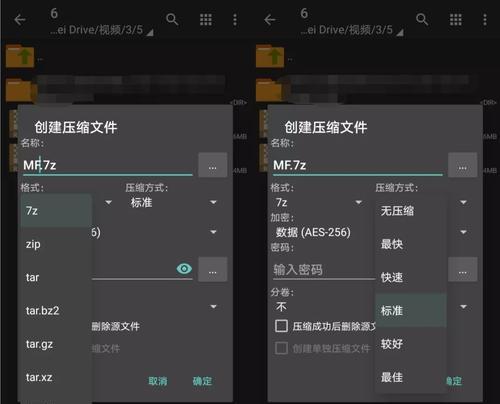Pick 最快 compression level

411,244
